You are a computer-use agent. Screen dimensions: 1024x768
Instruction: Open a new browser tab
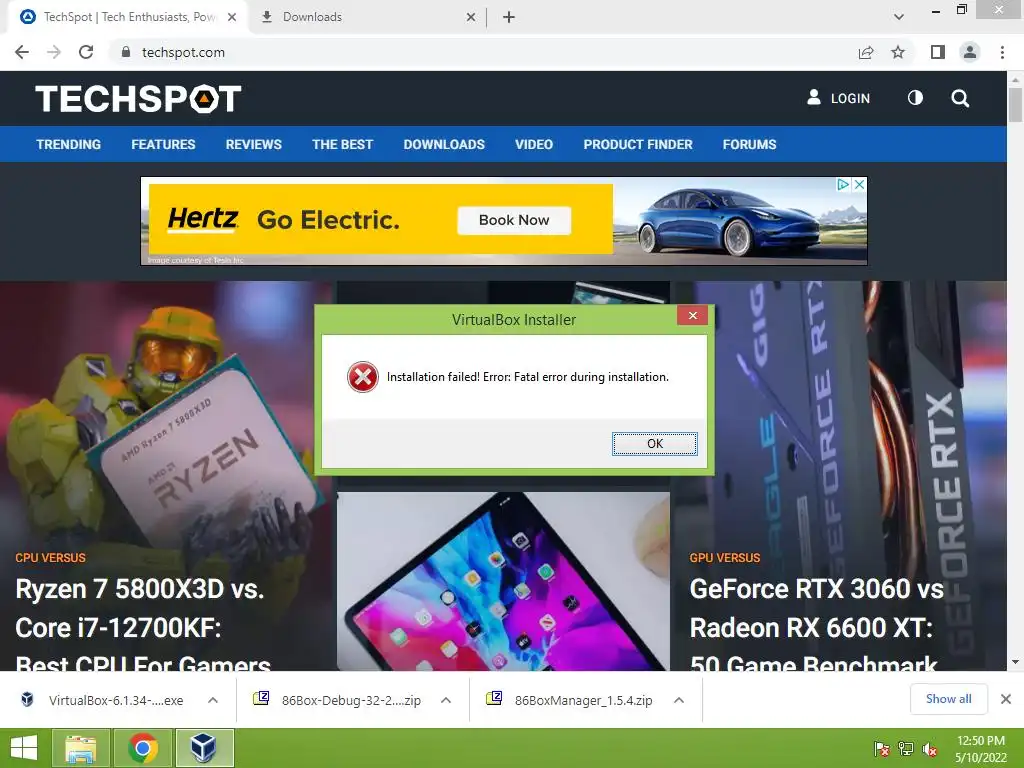[x=509, y=17]
